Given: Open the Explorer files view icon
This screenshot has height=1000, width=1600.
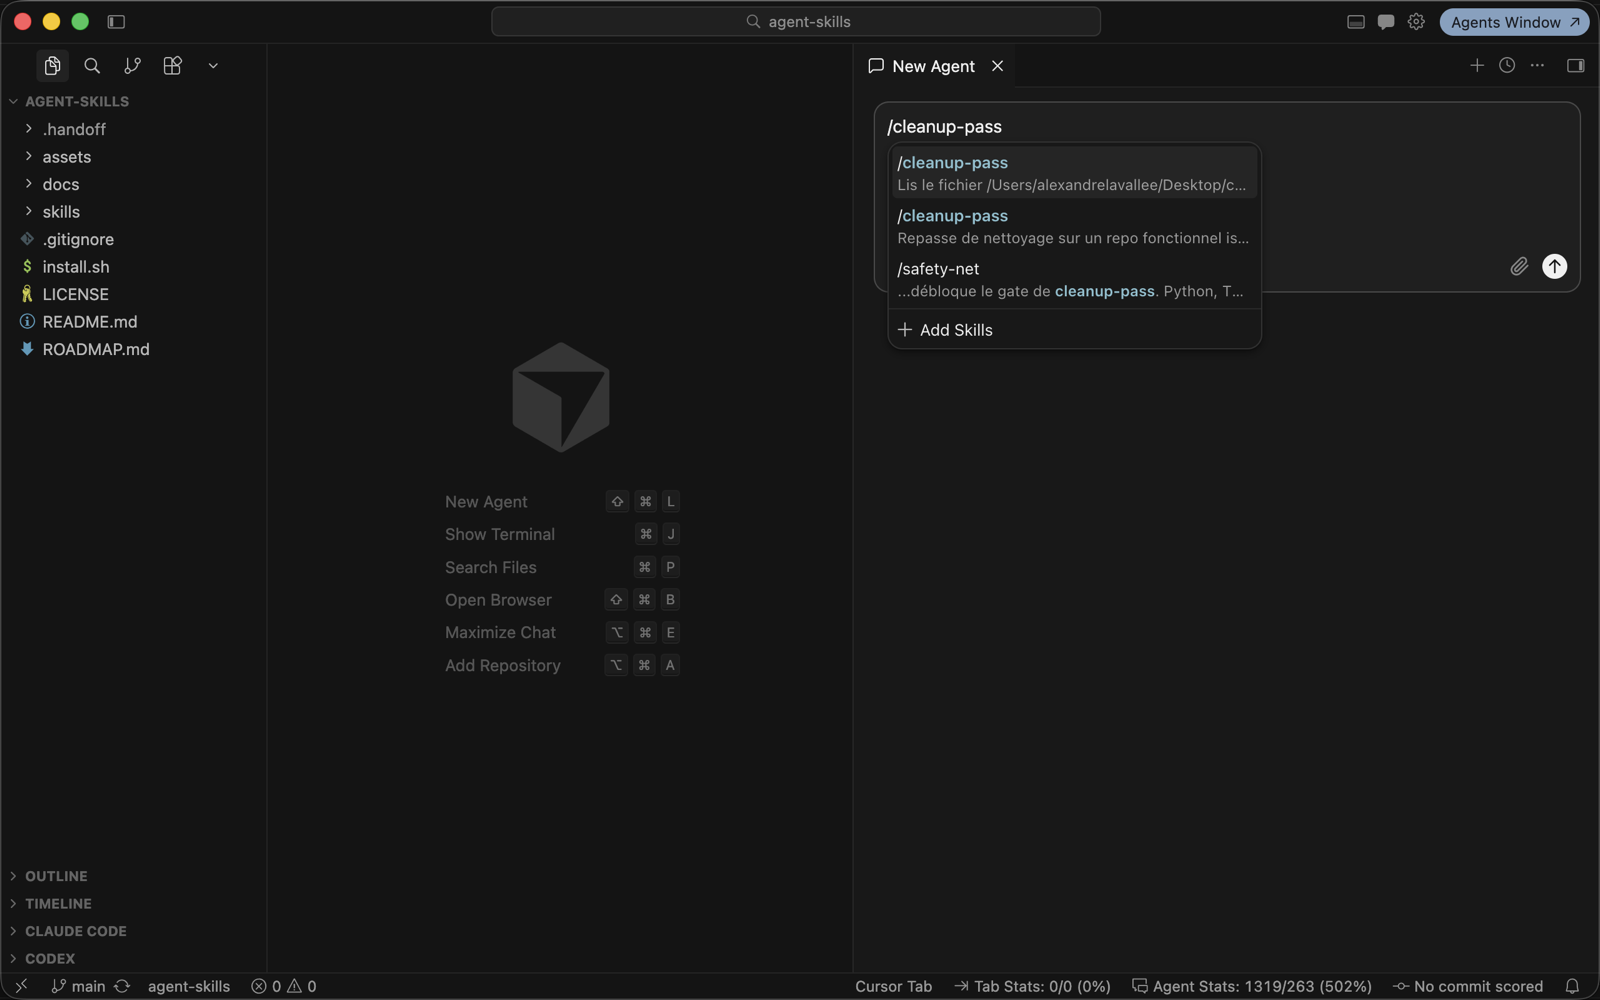Looking at the screenshot, I should 52,66.
